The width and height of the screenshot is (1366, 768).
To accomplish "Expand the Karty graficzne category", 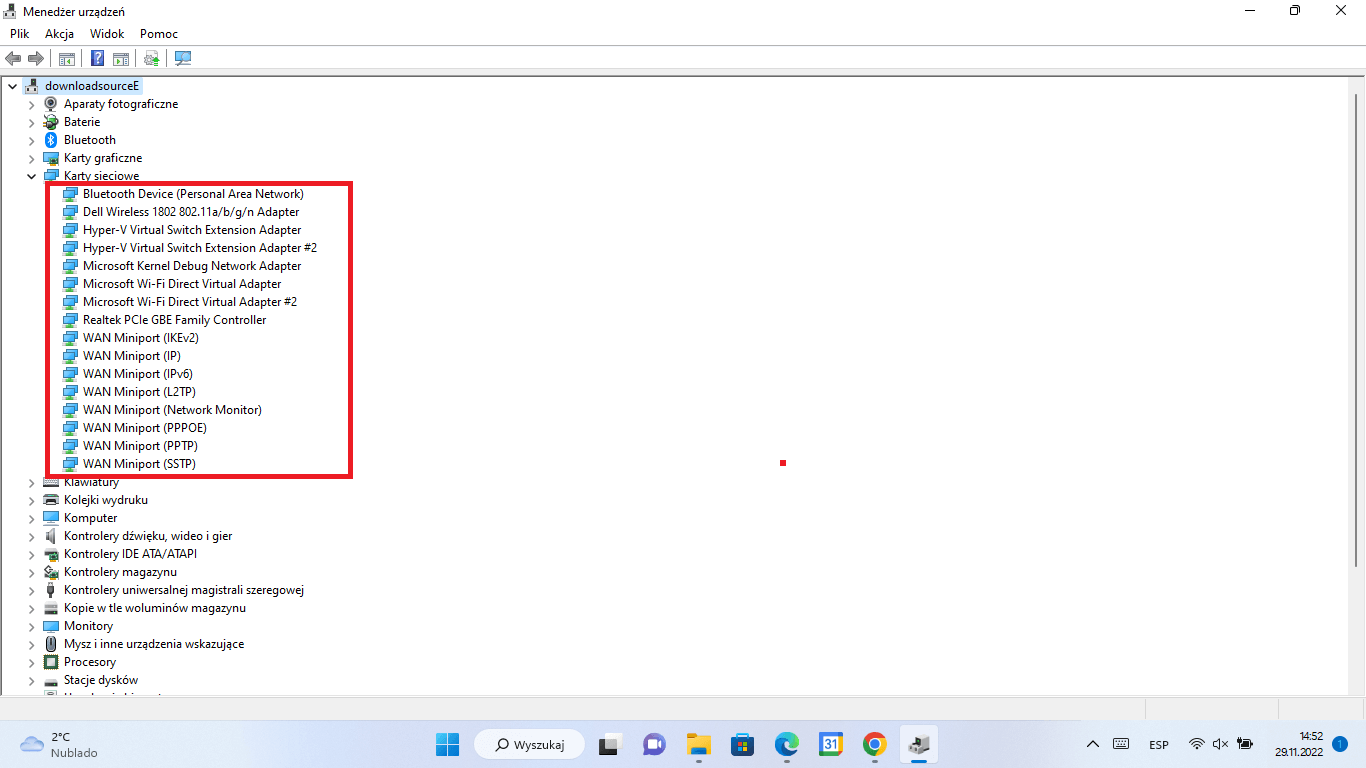I will [31, 158].
